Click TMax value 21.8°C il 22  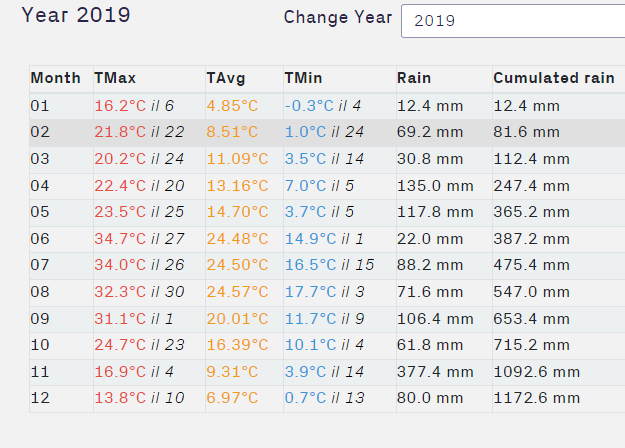140,132
